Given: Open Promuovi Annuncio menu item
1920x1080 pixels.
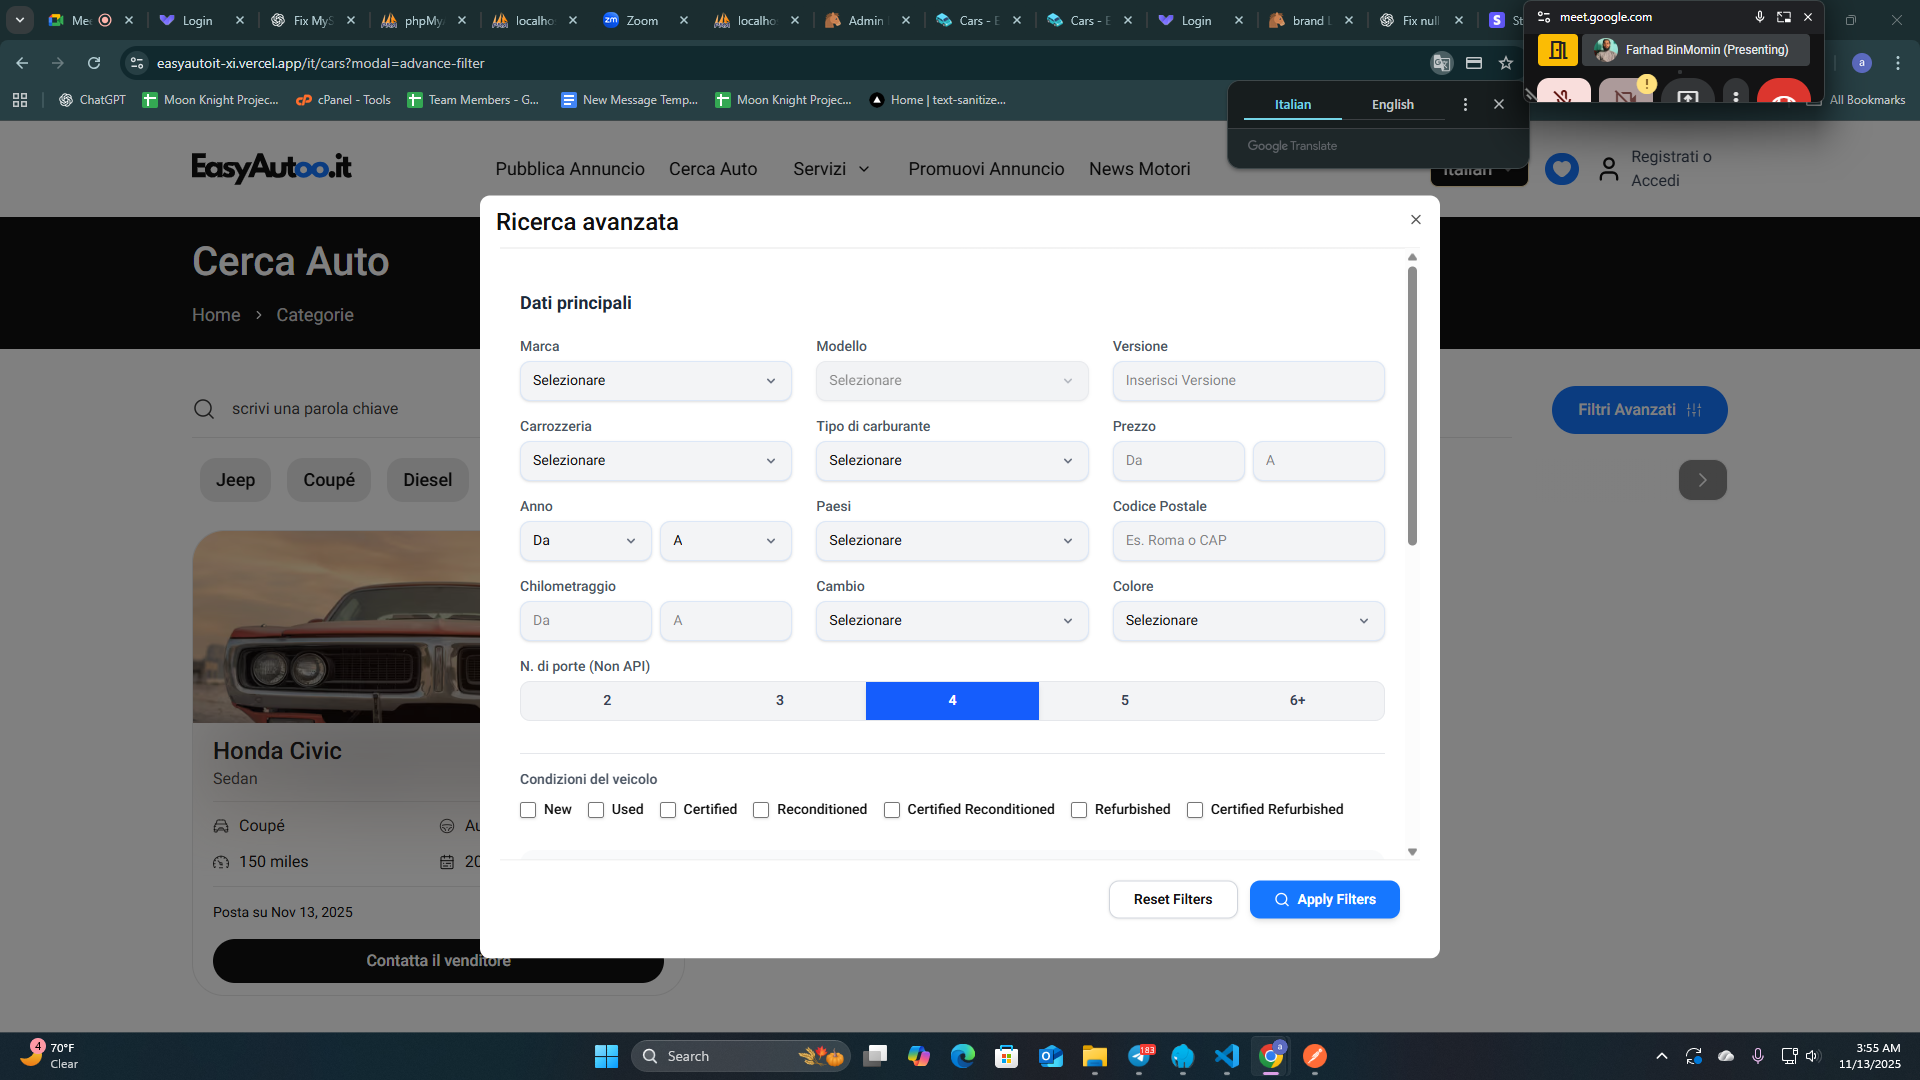Looking at the screenshot, I should pos(986,169).
